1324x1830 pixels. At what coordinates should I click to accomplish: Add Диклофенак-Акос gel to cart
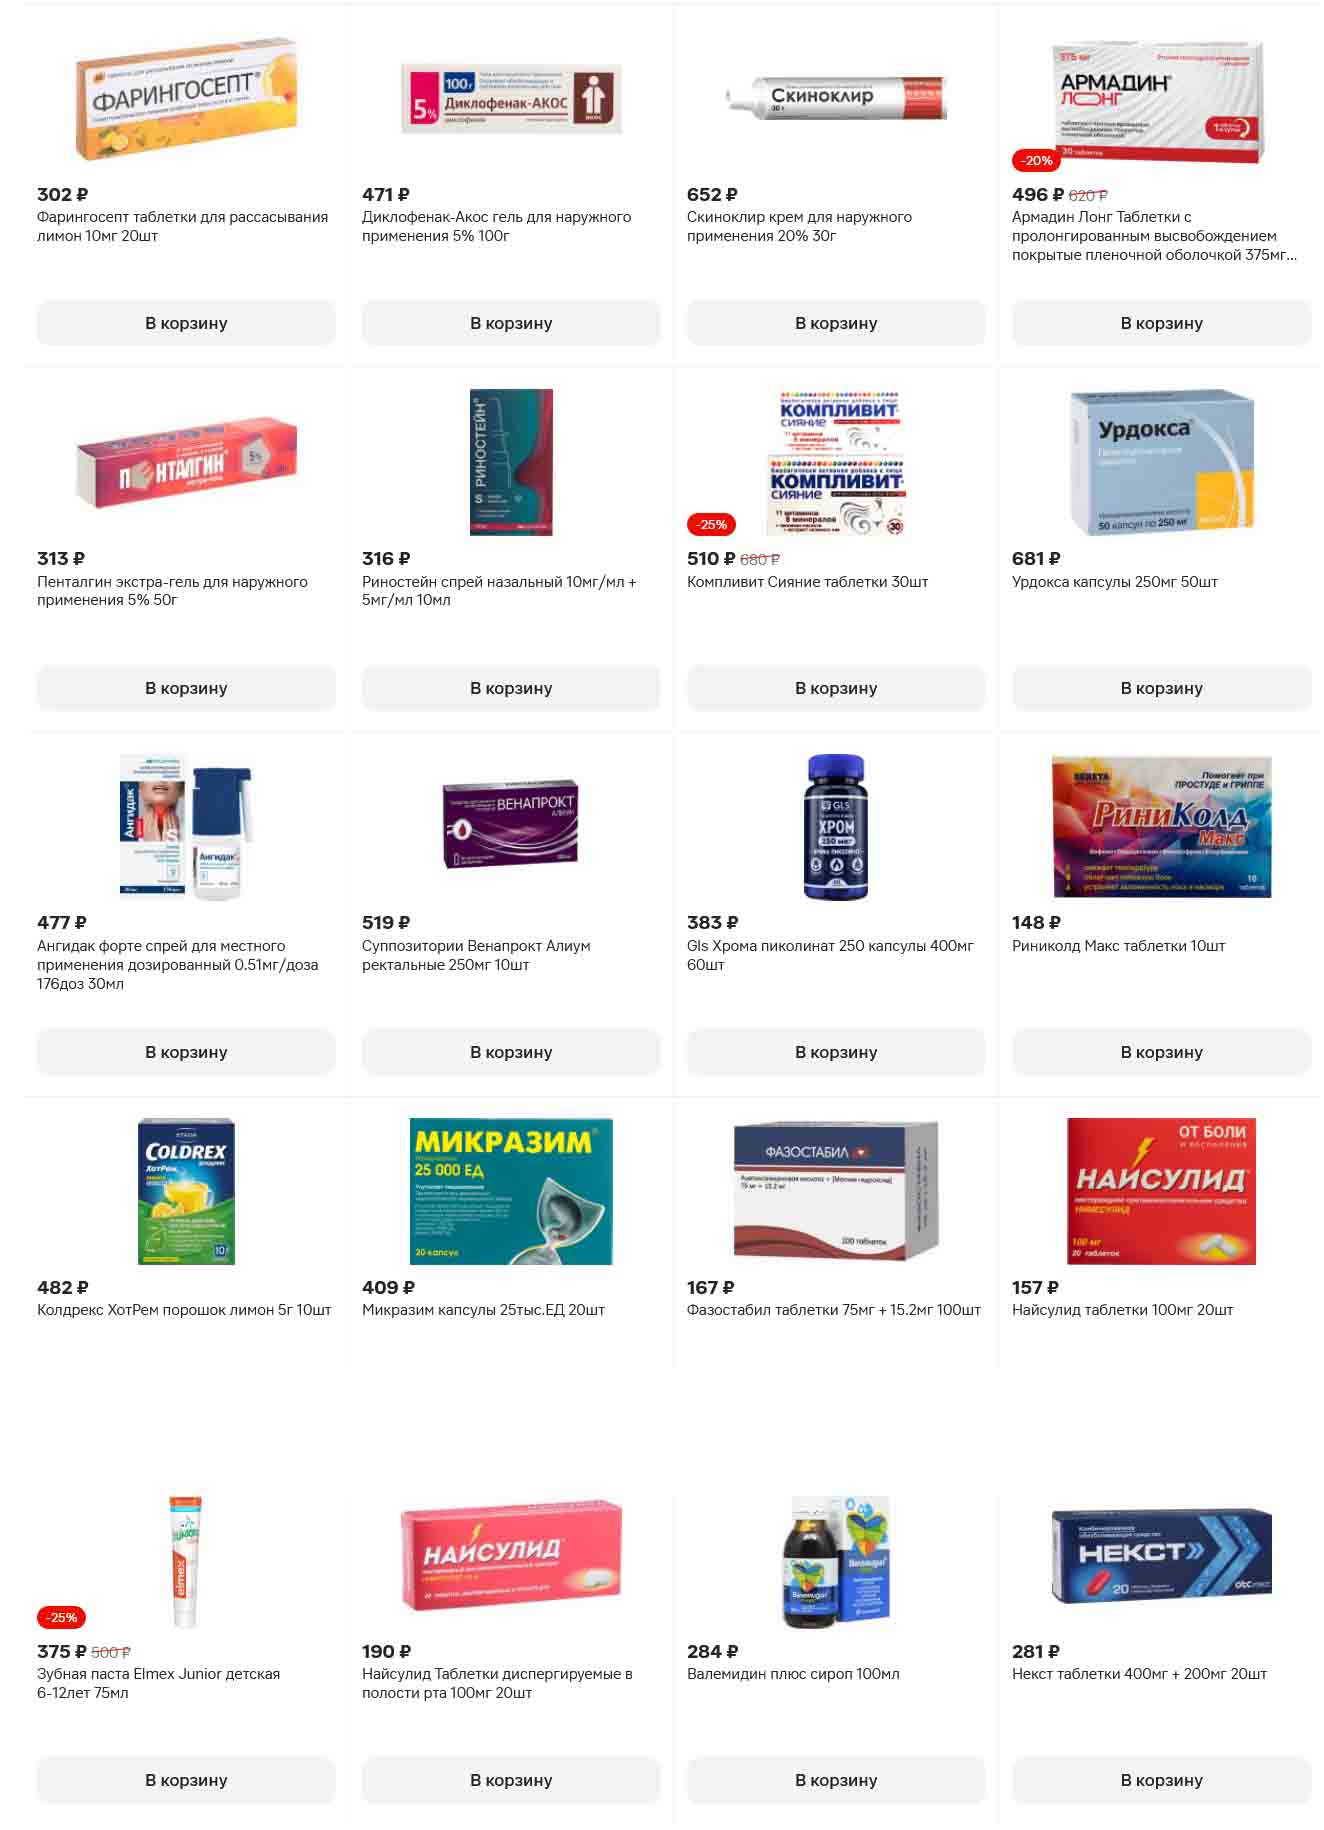click(x=511, y=323)
